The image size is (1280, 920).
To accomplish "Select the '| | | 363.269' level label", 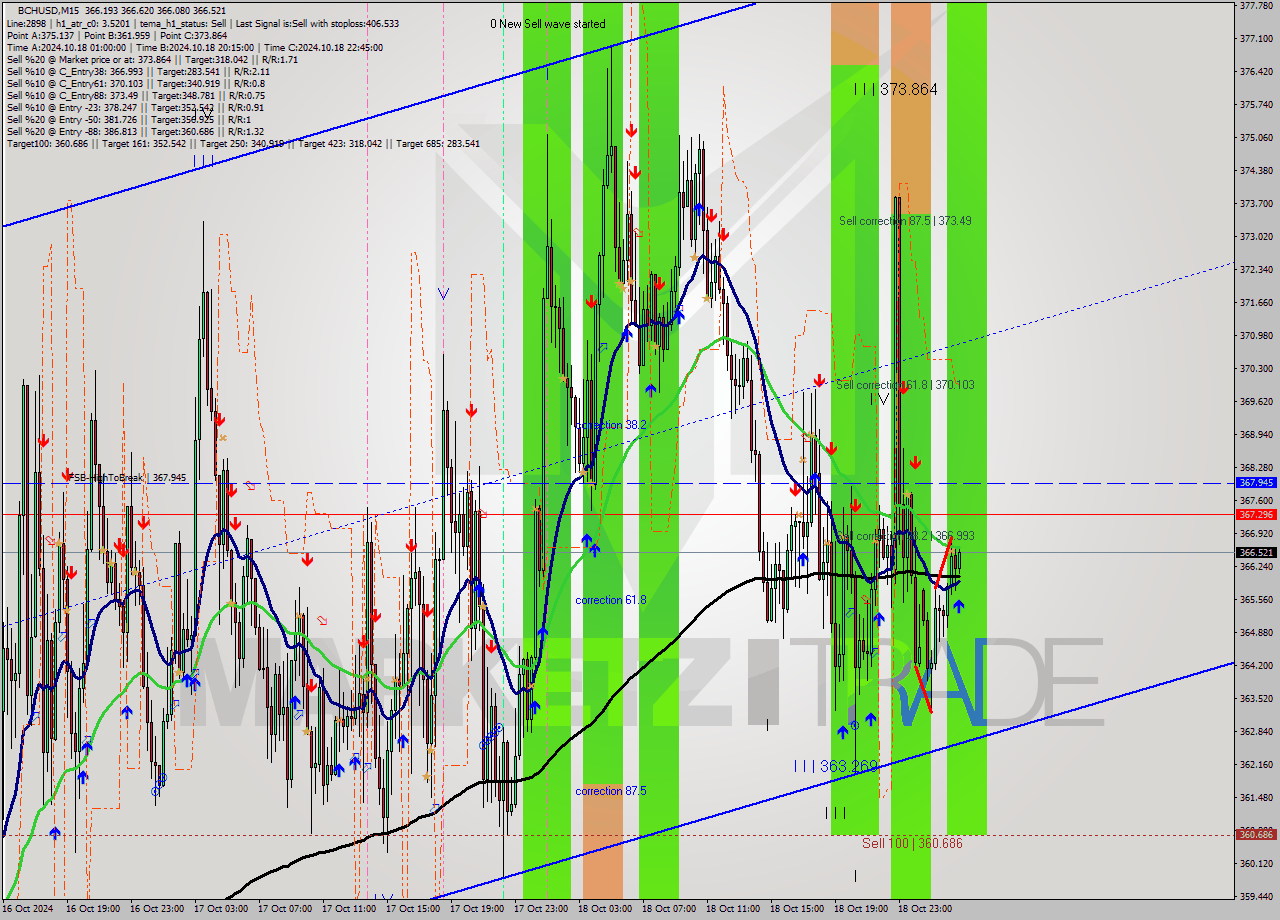I will [836, 766].
